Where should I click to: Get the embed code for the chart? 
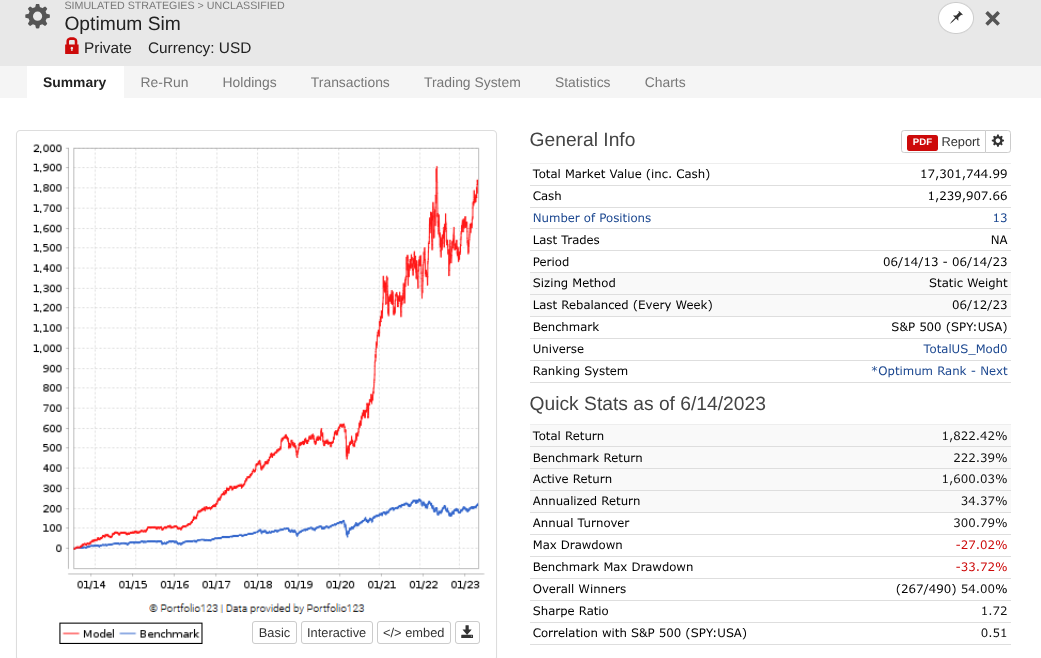pyautogui.click(x=414, y=633)
